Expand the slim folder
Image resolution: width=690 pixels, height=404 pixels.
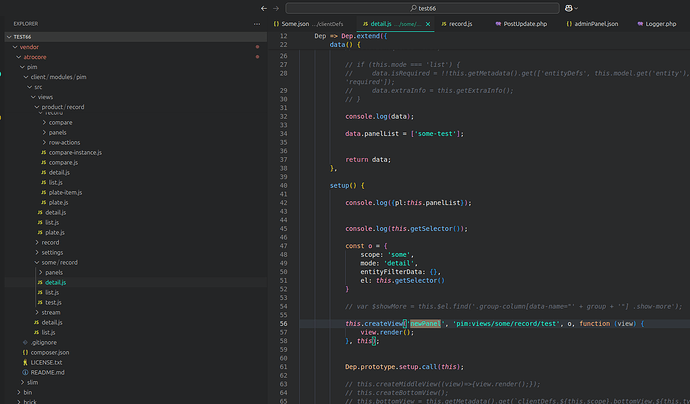22,382
